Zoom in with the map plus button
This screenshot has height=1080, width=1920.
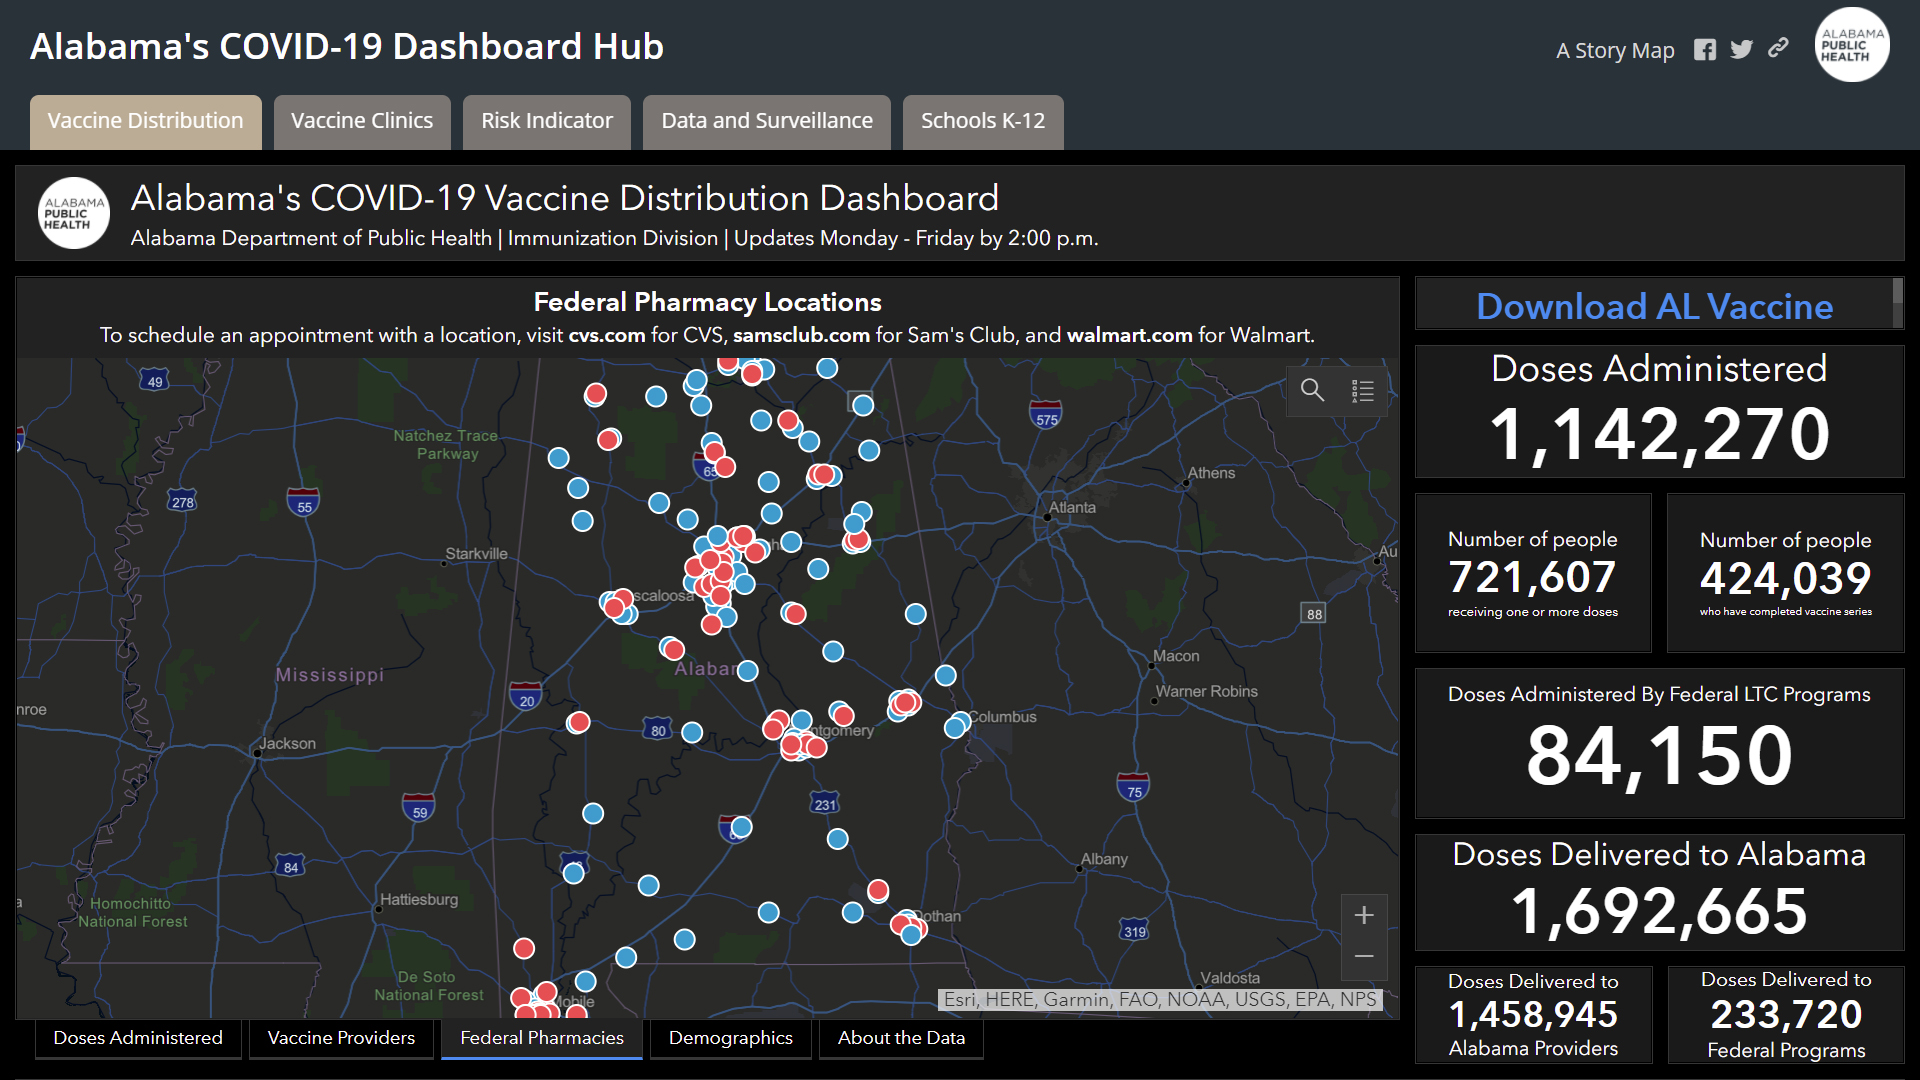[1363, 915]
